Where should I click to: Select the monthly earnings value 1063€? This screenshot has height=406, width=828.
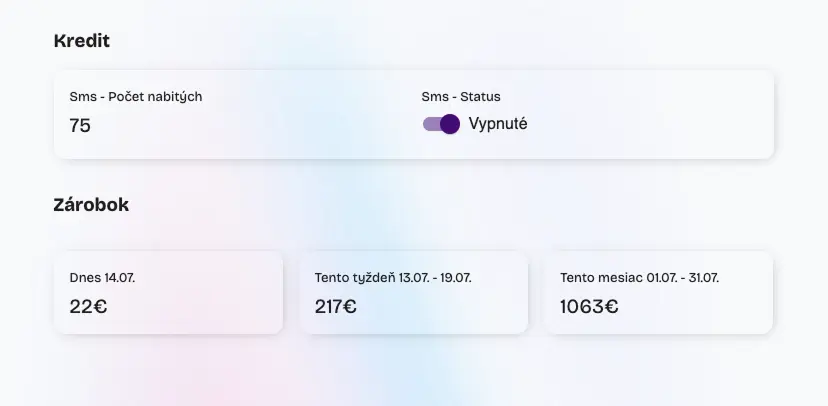(589, 307)
